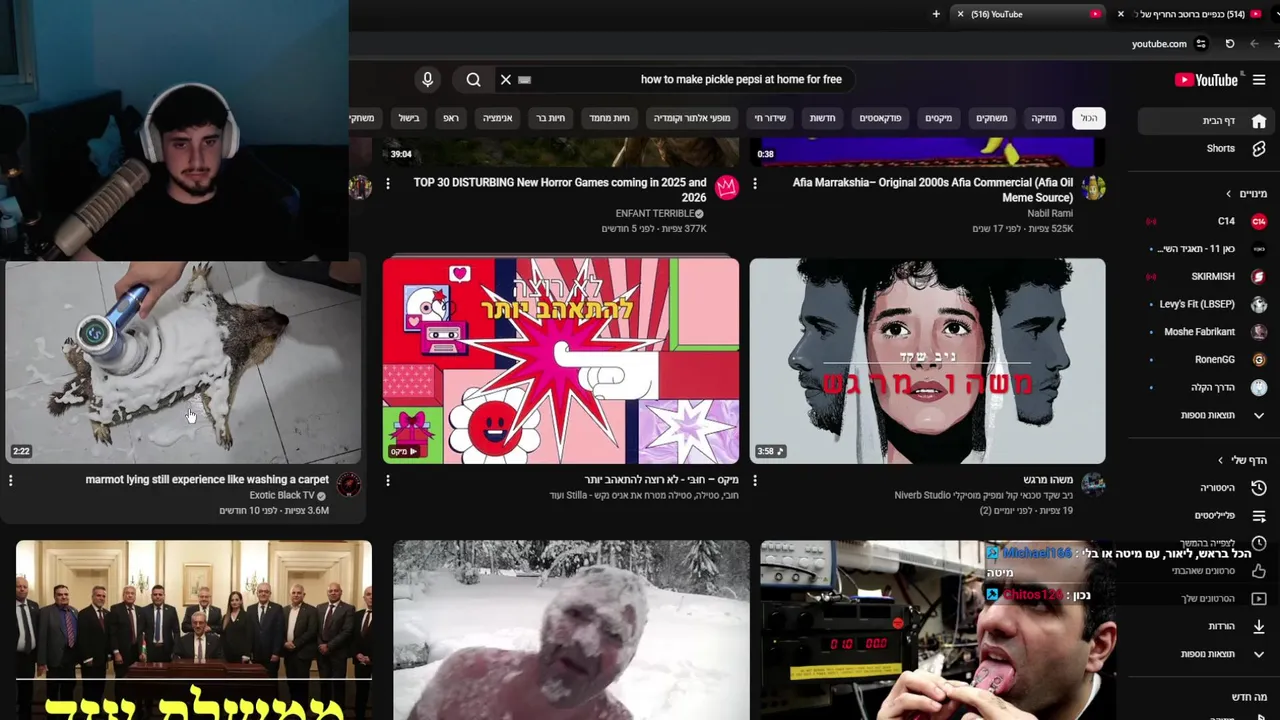1280x720 pixels.
Task: Close the (516) YouTube browser tab
Action: click(x=960, y=14)
